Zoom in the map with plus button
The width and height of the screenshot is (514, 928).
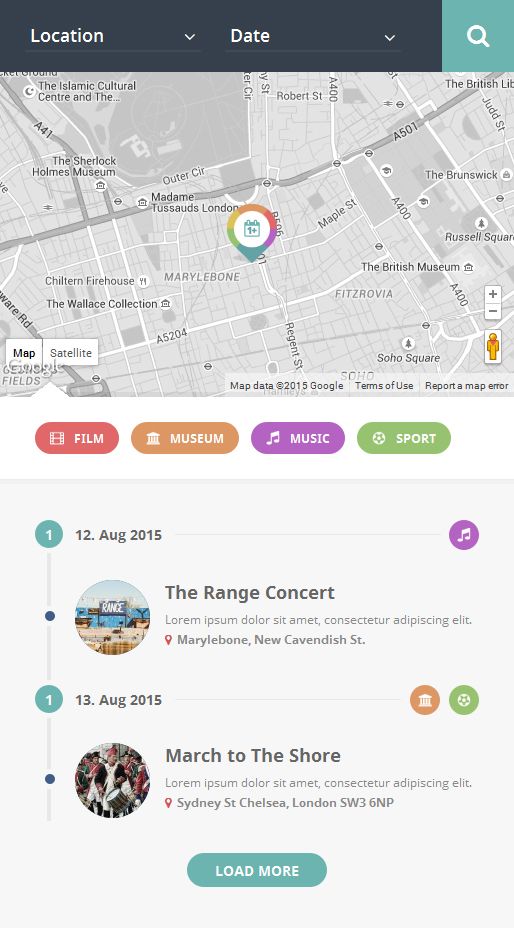pos(493,294)
